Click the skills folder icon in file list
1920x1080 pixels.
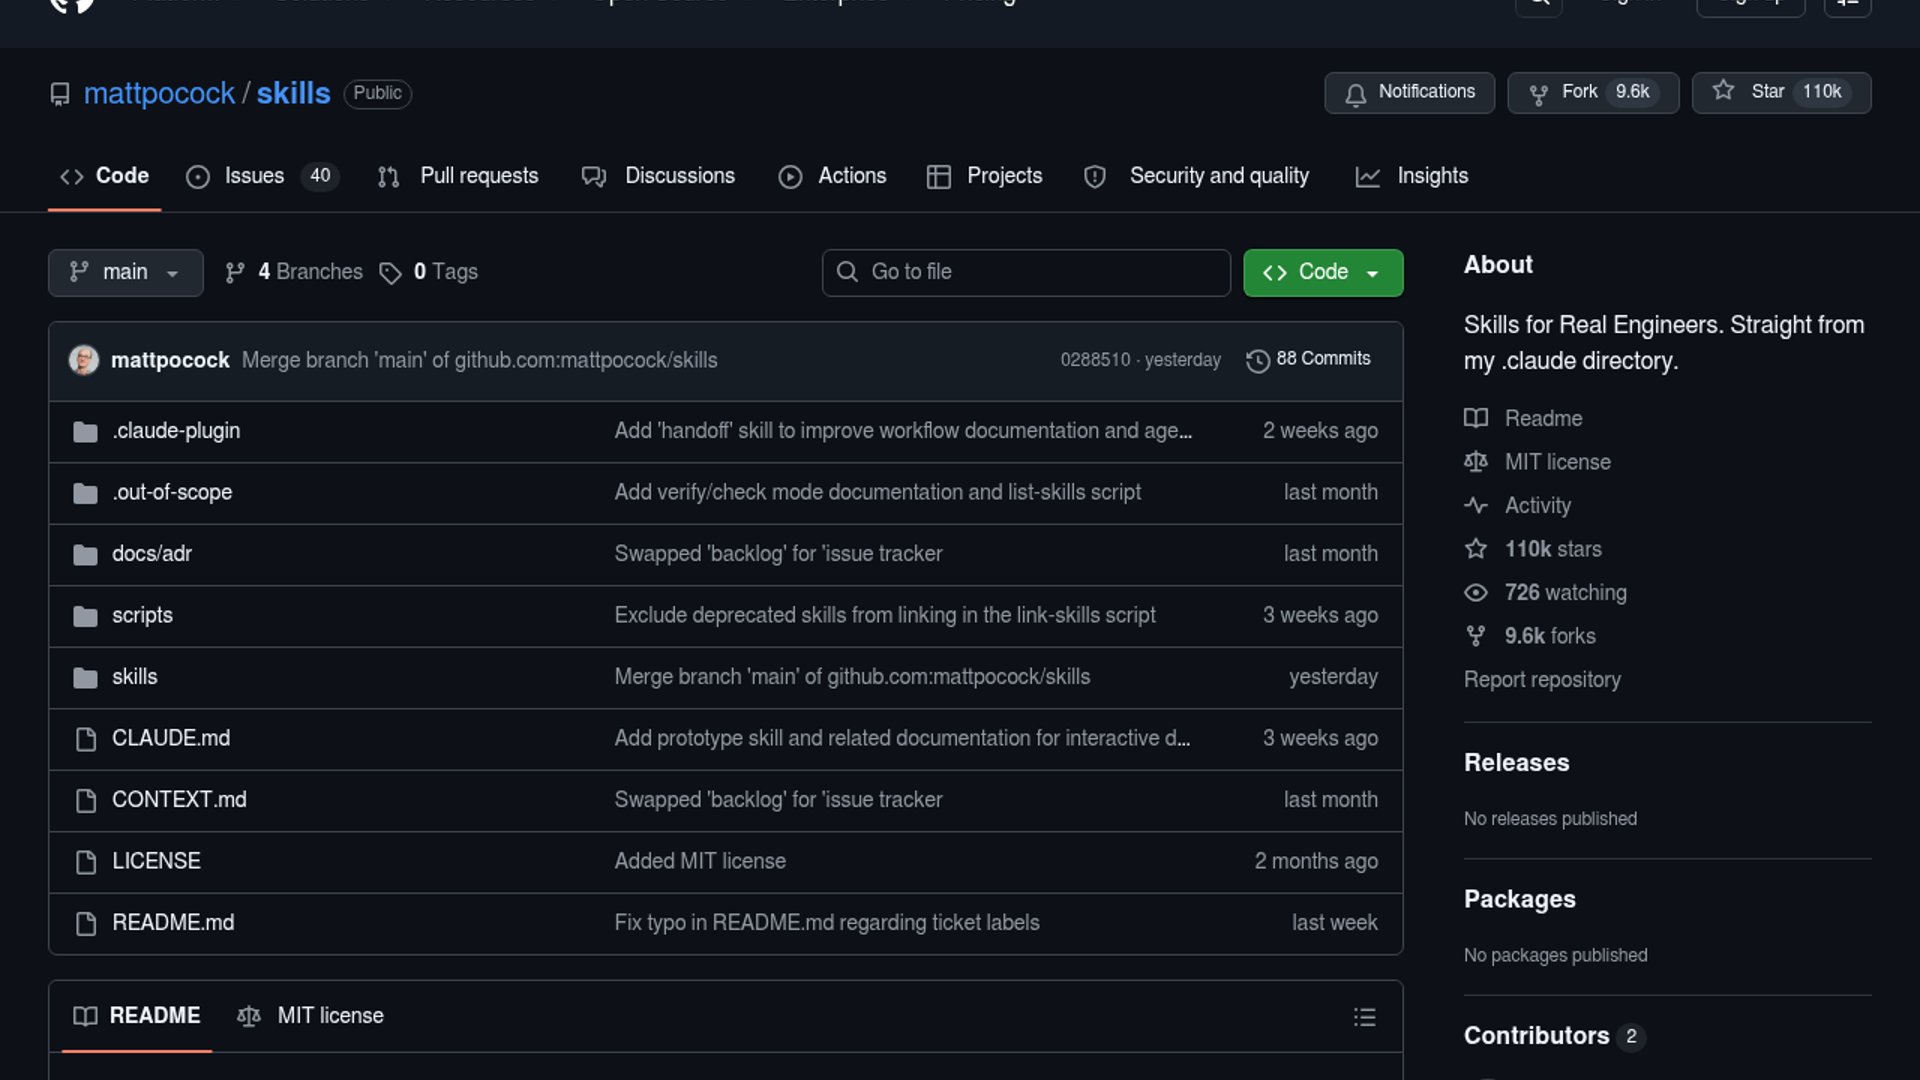point(85,678)
